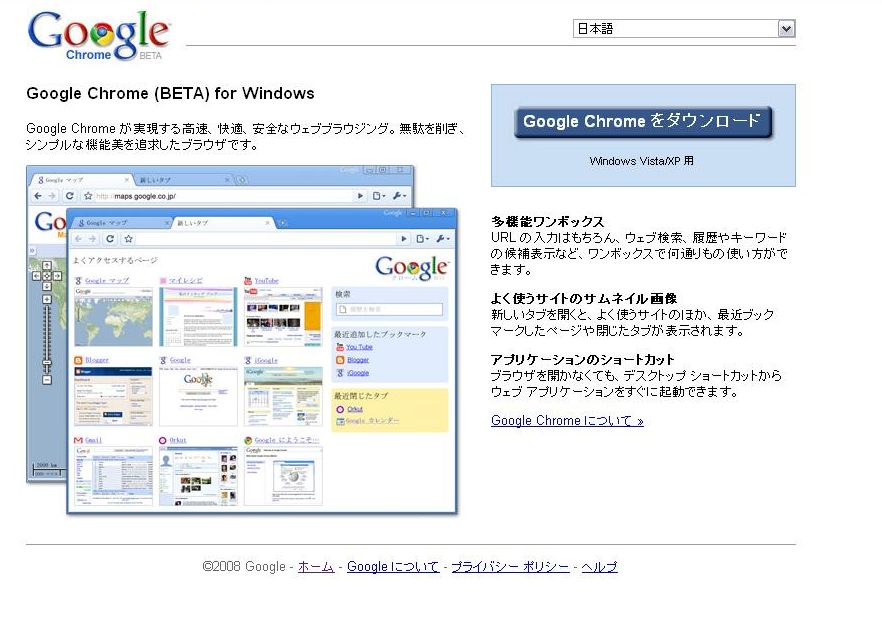Click the Google マップ world map thumbnail
This screenshot has width=882, height=644.
click(x=113, y=317)
